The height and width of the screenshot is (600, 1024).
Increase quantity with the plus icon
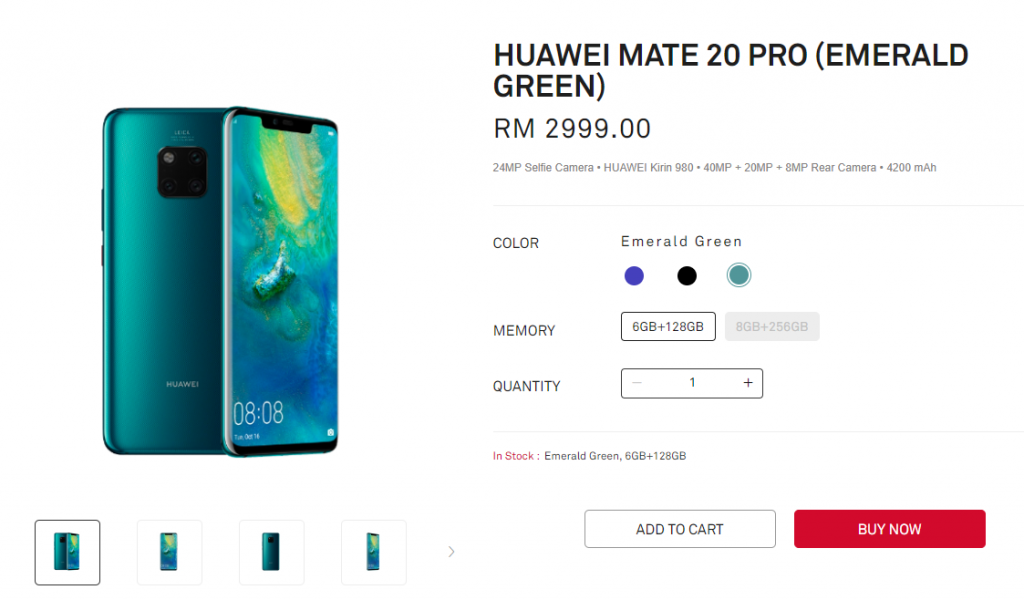coord(748,383)
